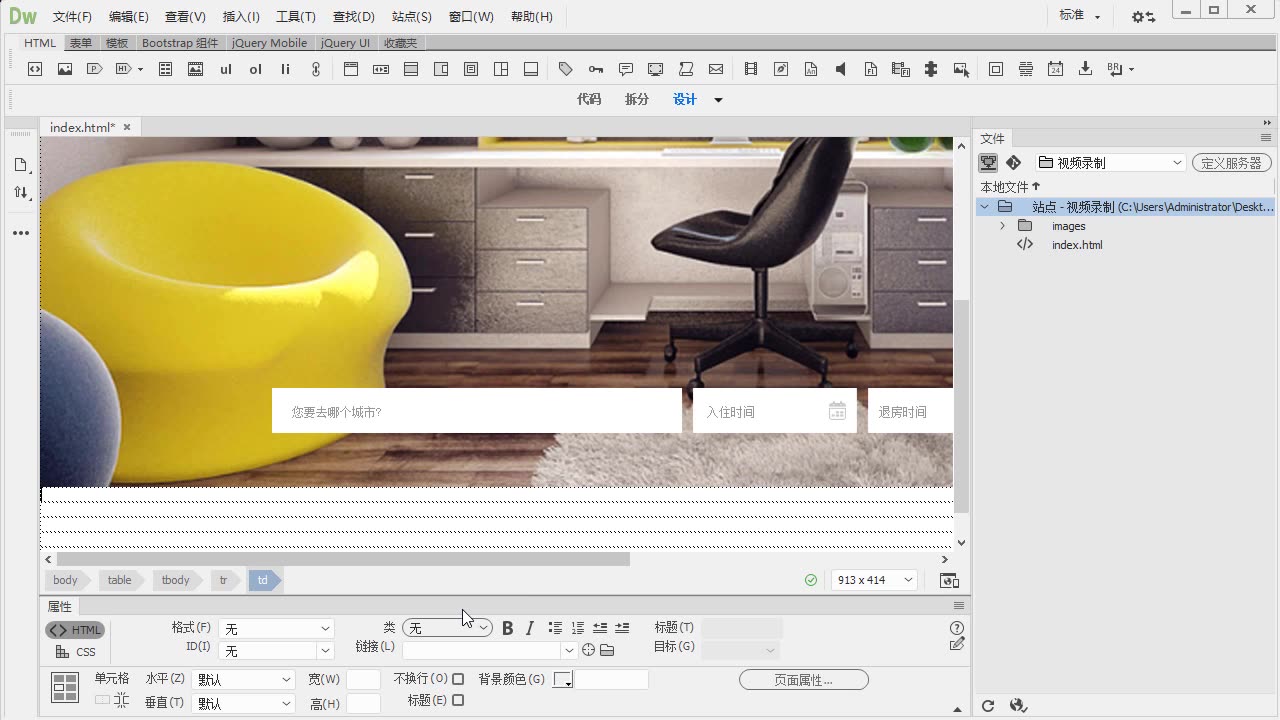This screenshot has height=720, width=1280.
Task: Switch Properties to HTML mode
Action: tap(75, 630)
